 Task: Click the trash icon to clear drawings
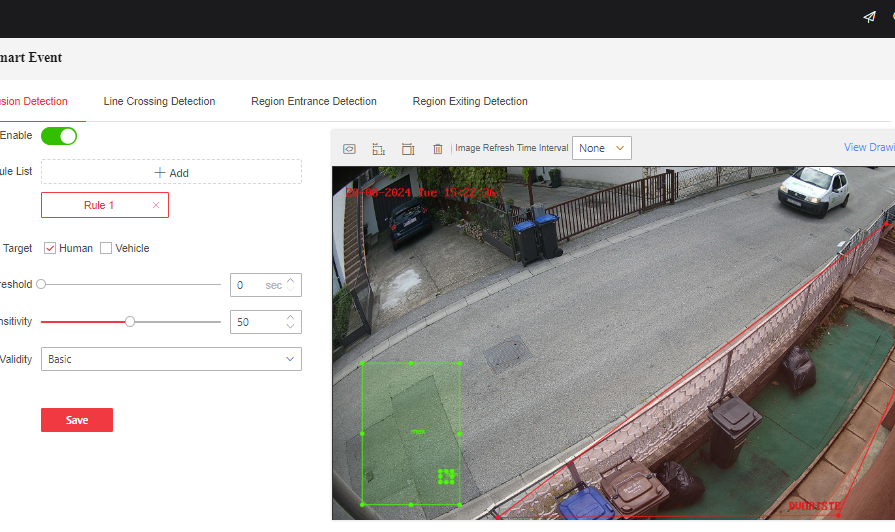pyautogui.click(x=437, y=149)
